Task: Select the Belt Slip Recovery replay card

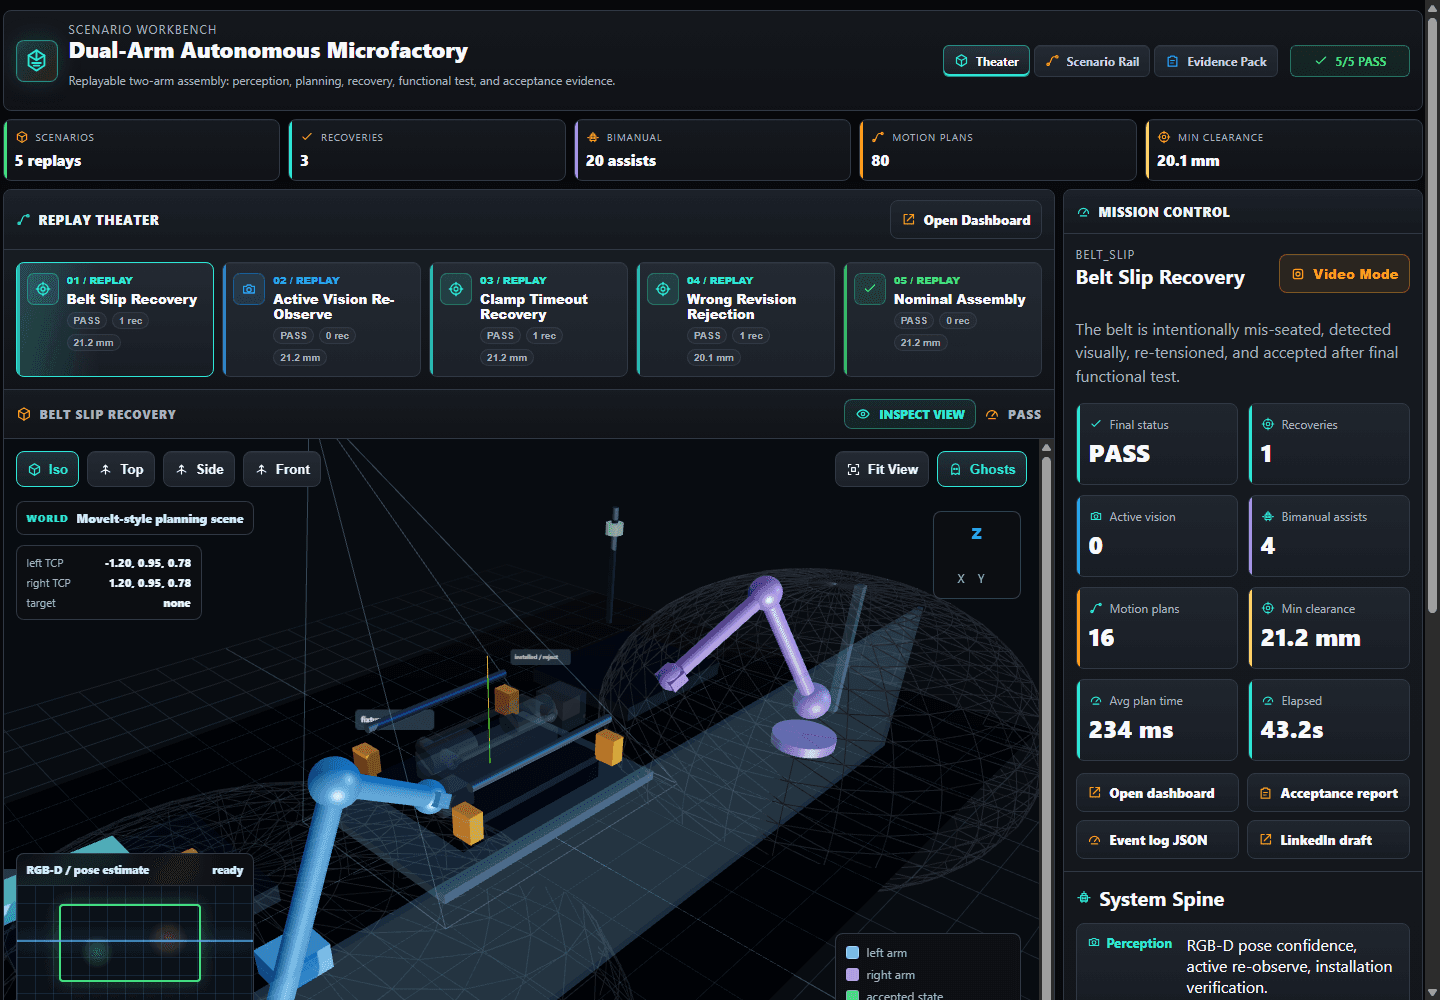Action: [x=115, y=319]
